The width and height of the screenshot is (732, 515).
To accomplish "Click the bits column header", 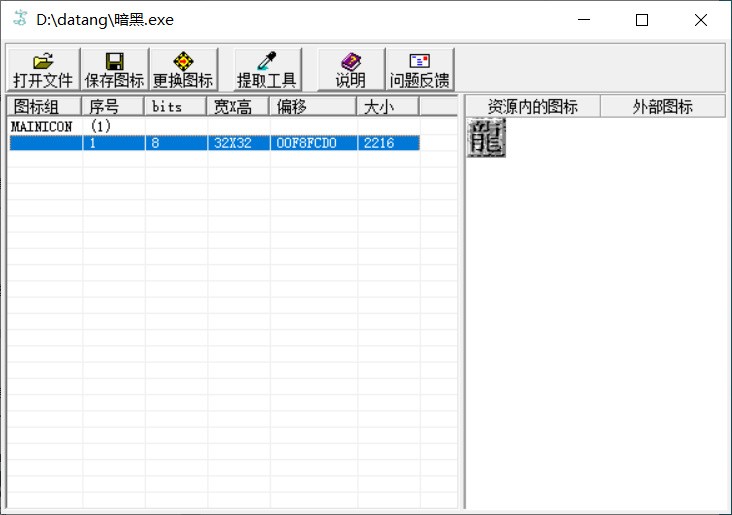I will (x=175, y=106).
